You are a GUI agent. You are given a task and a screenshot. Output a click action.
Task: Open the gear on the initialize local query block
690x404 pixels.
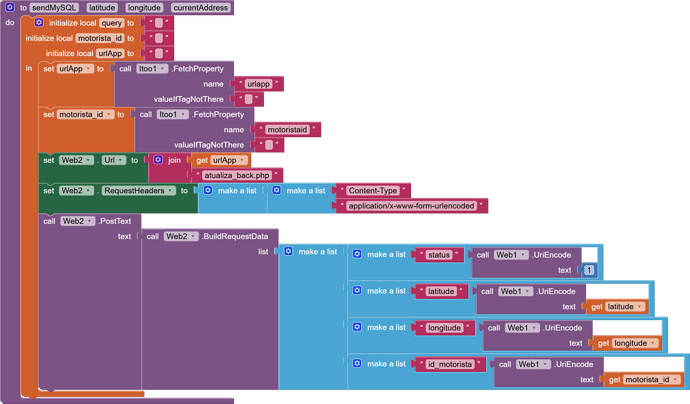point(39,22)
